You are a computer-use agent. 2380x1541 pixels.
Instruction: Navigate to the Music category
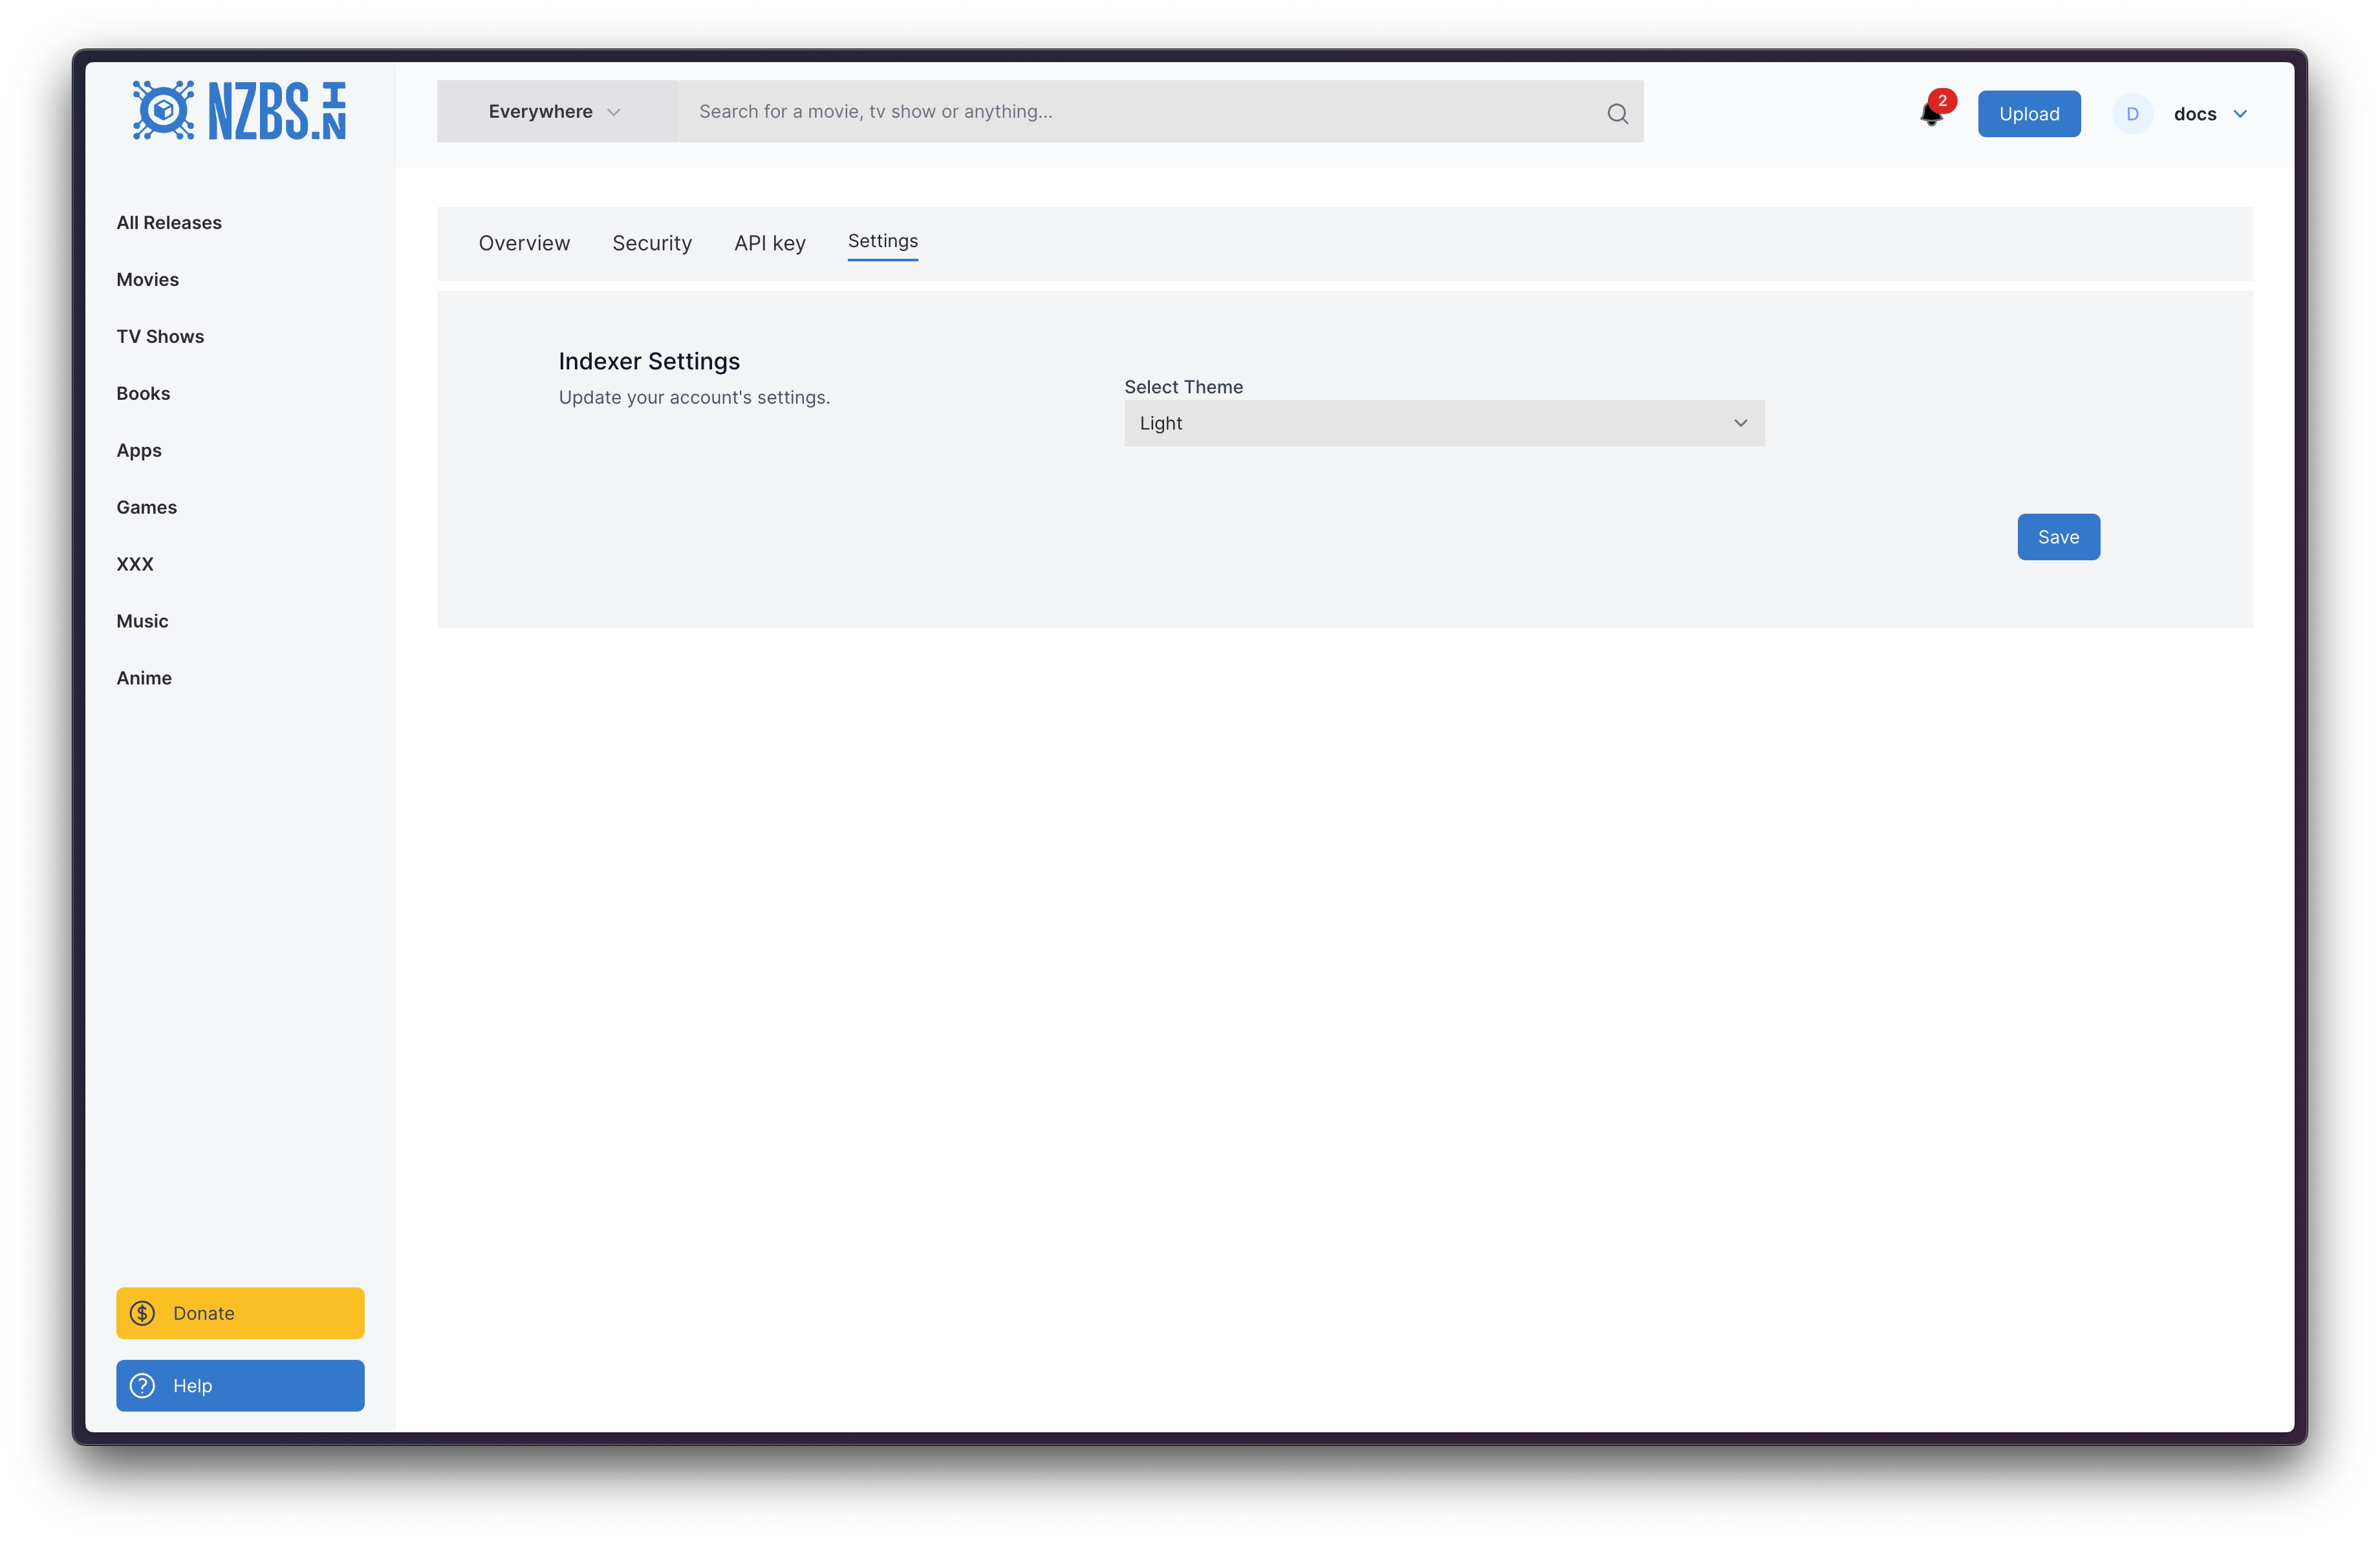(142, 621)
